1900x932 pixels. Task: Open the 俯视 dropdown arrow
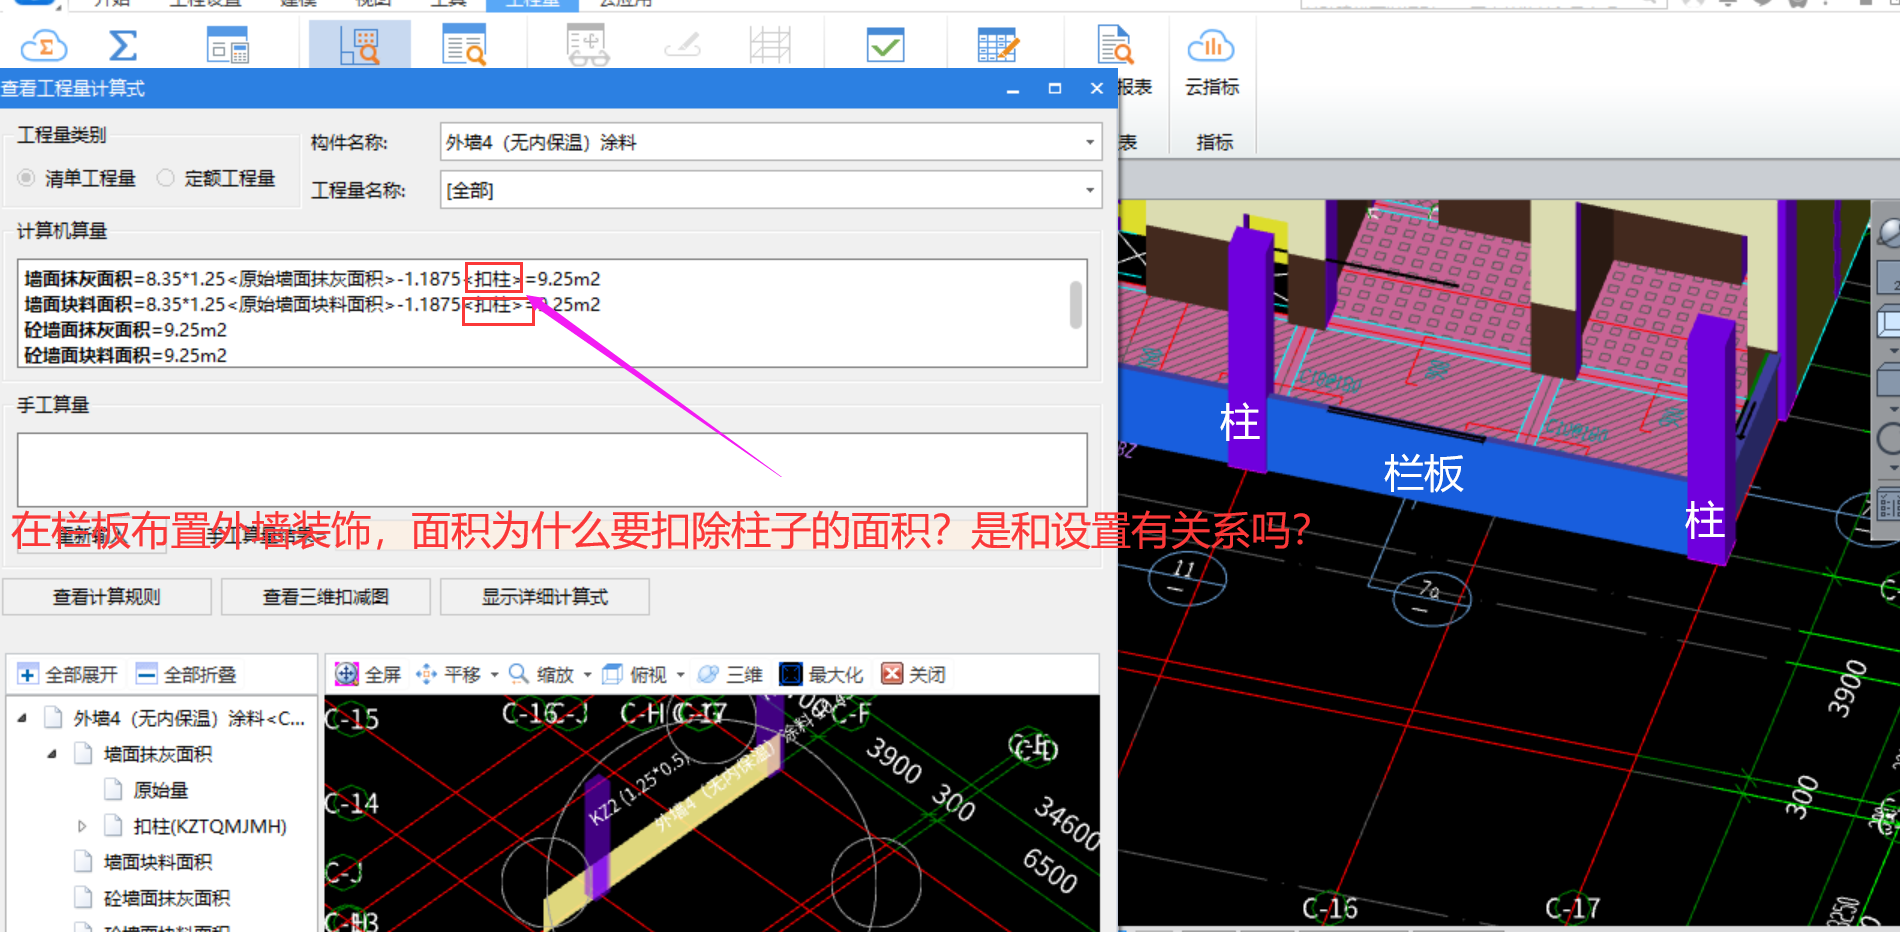tap(681, 675)
